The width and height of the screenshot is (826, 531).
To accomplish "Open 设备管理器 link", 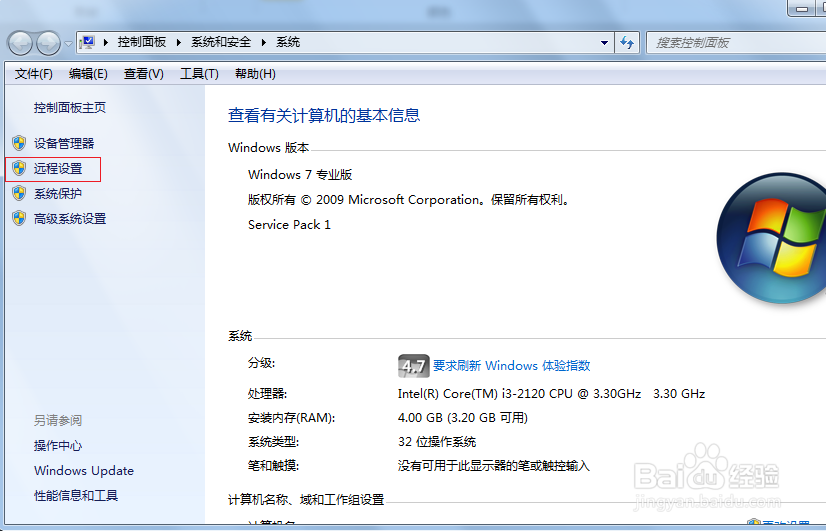I will click(64, 143).
